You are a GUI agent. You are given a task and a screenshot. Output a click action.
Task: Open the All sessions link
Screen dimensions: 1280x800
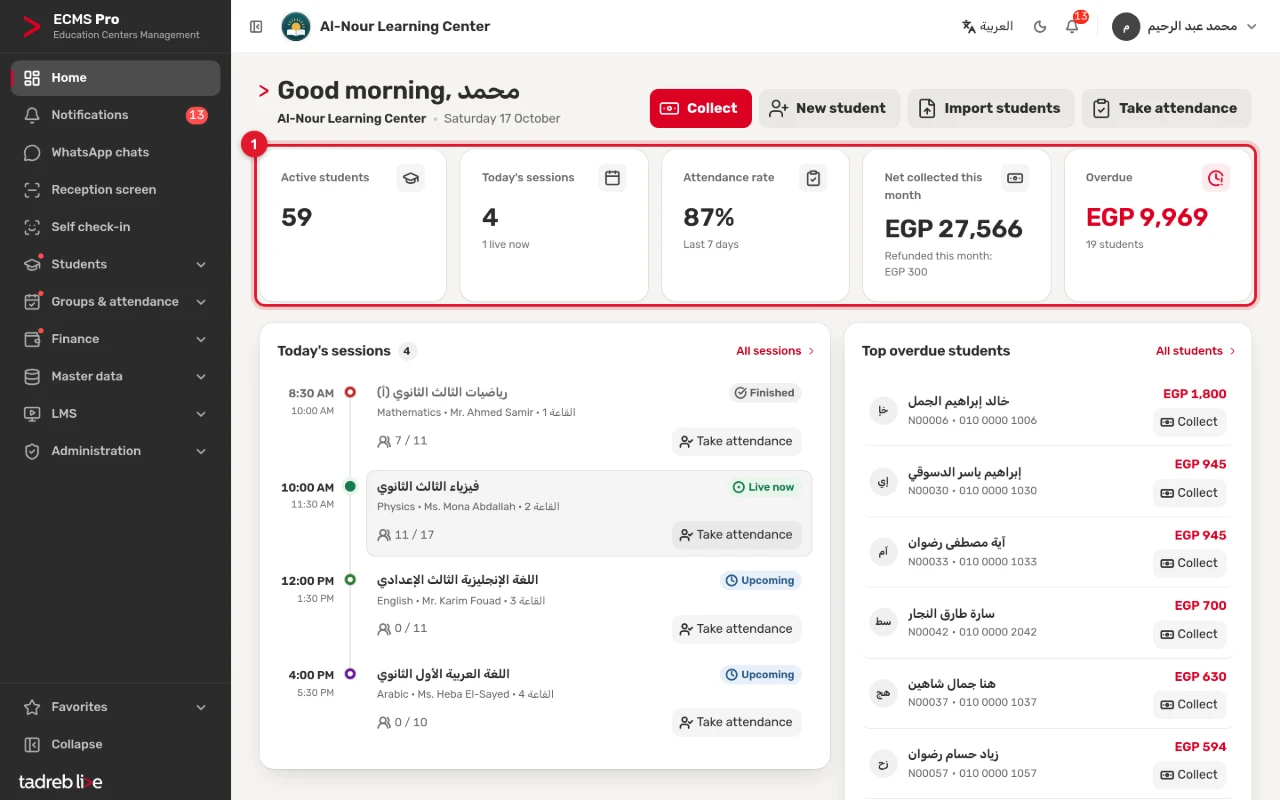[775, 351]
